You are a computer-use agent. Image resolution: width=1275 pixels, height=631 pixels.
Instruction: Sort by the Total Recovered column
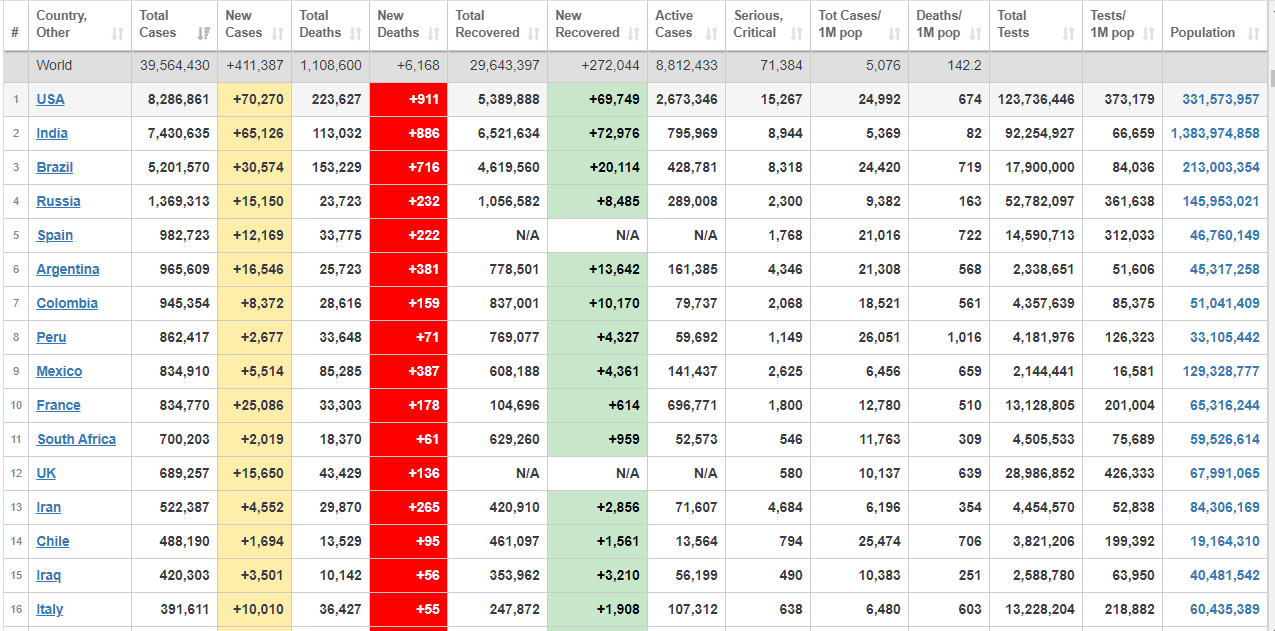pos(498,24)
